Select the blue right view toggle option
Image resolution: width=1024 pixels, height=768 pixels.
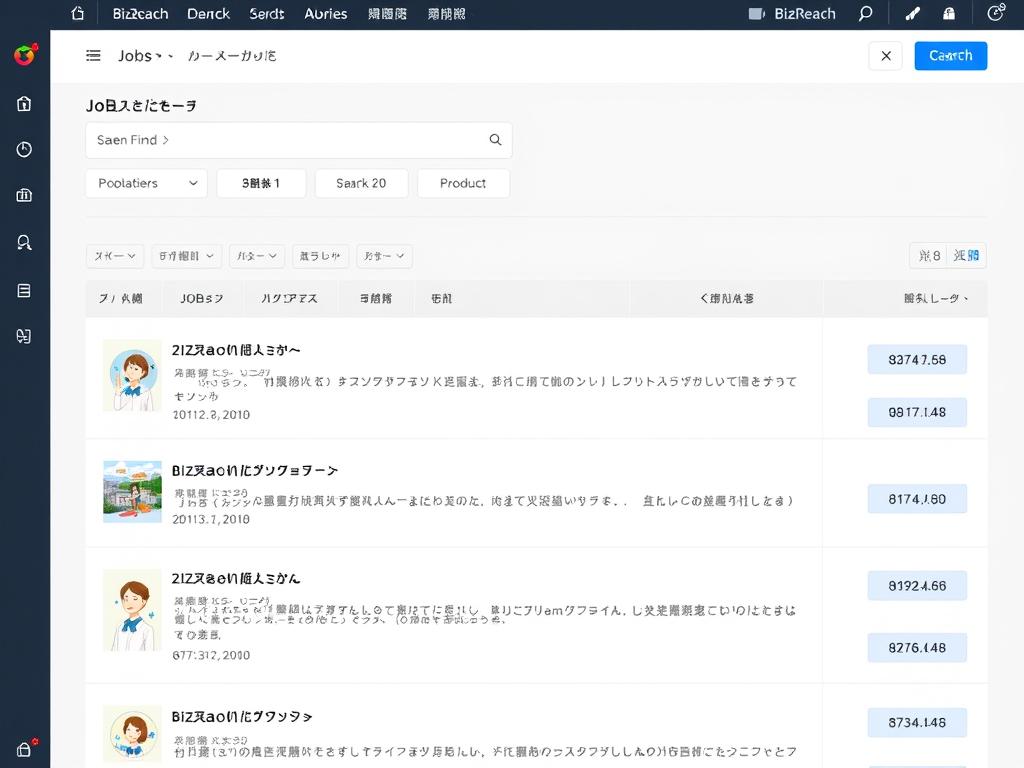[x=967, y=255]
